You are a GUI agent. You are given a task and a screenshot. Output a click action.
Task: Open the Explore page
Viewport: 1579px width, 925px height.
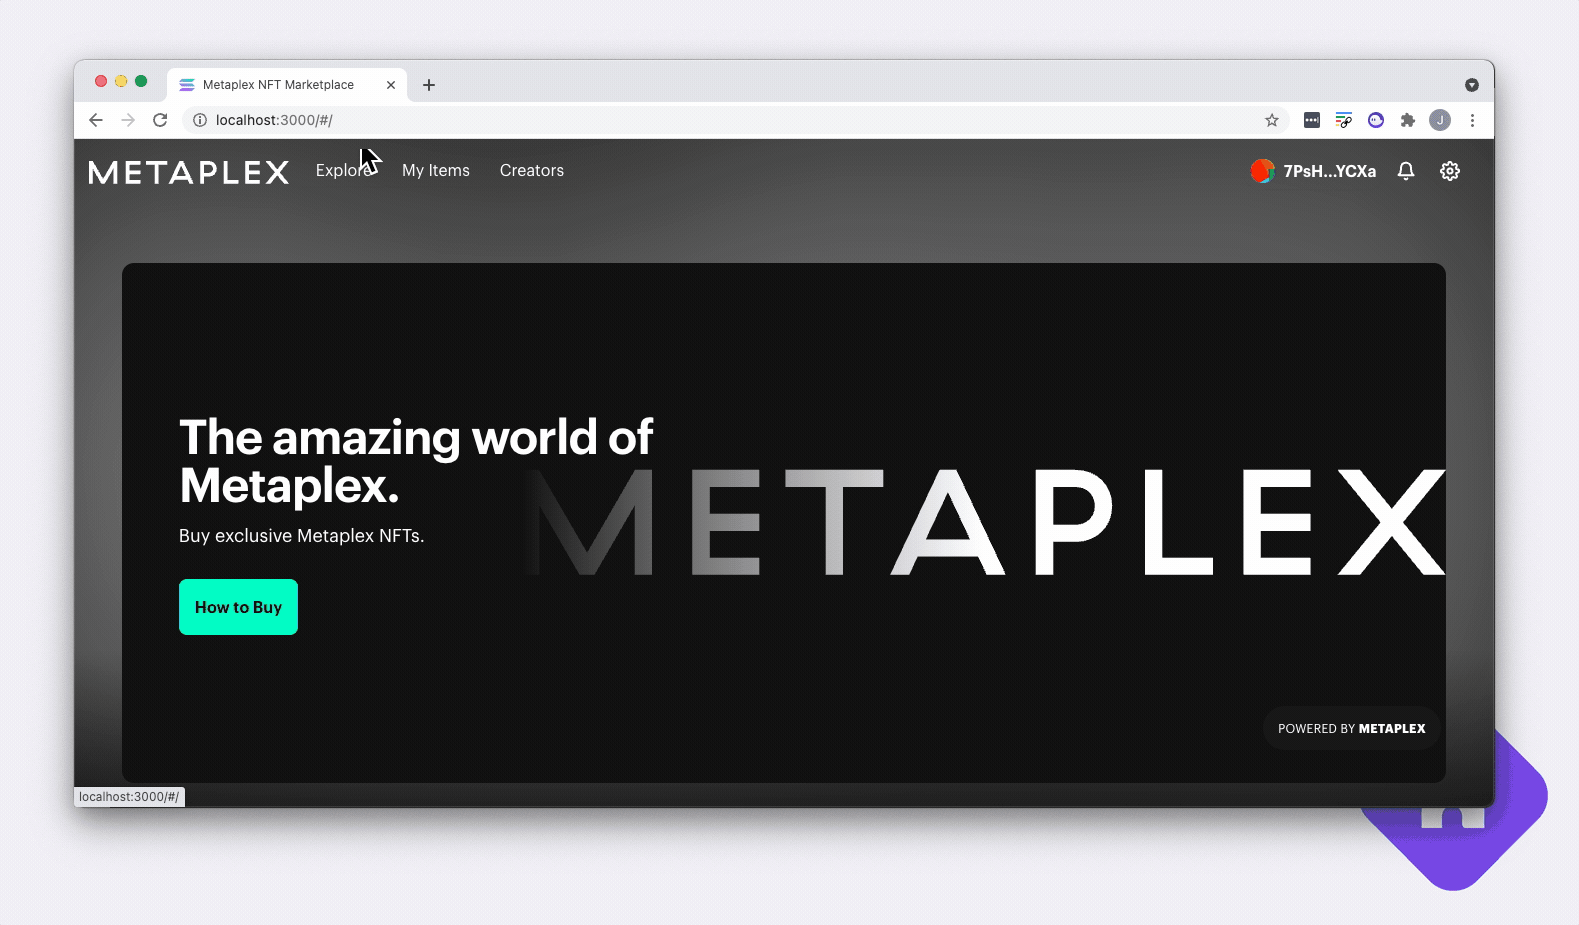[x=344, y=171]
